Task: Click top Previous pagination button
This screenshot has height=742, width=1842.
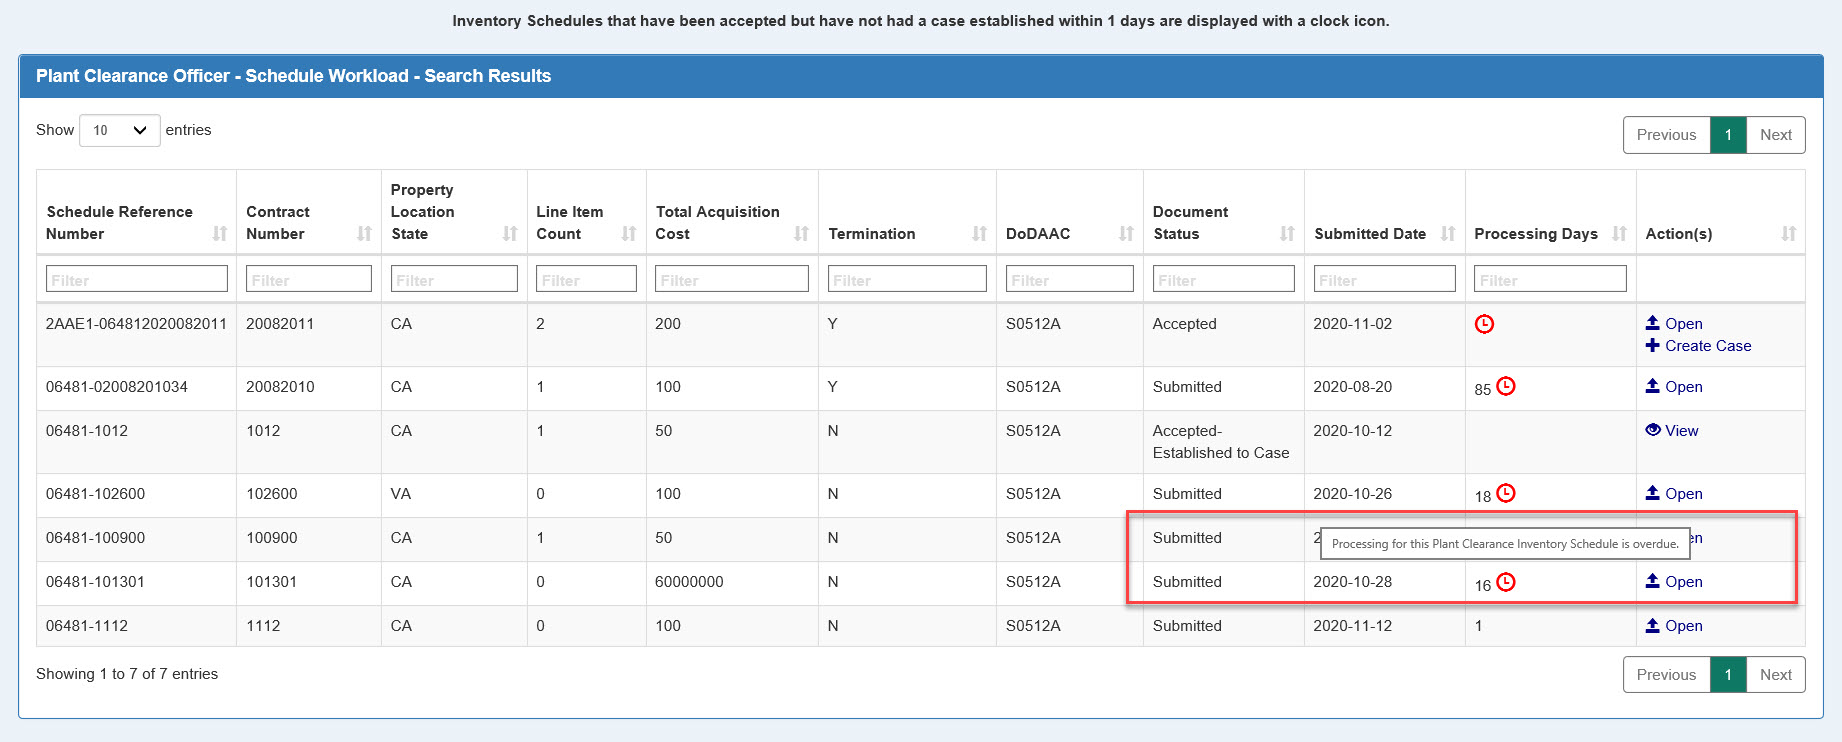Action: 1666,135
